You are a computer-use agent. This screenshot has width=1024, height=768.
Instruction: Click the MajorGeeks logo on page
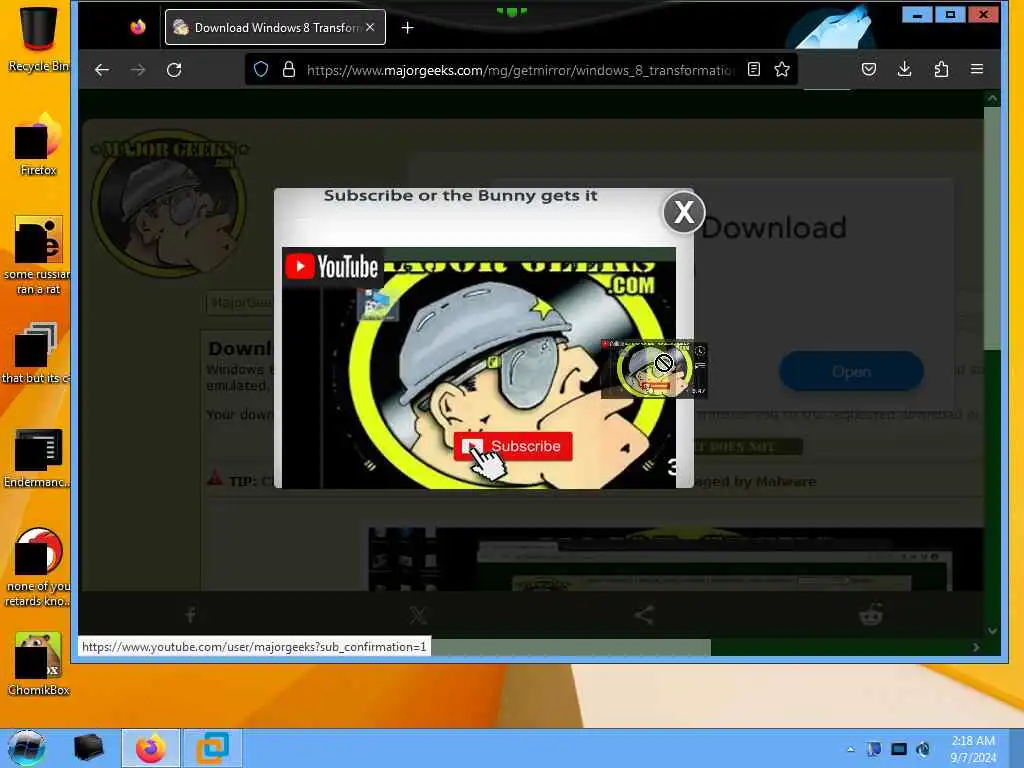(170, 206)
